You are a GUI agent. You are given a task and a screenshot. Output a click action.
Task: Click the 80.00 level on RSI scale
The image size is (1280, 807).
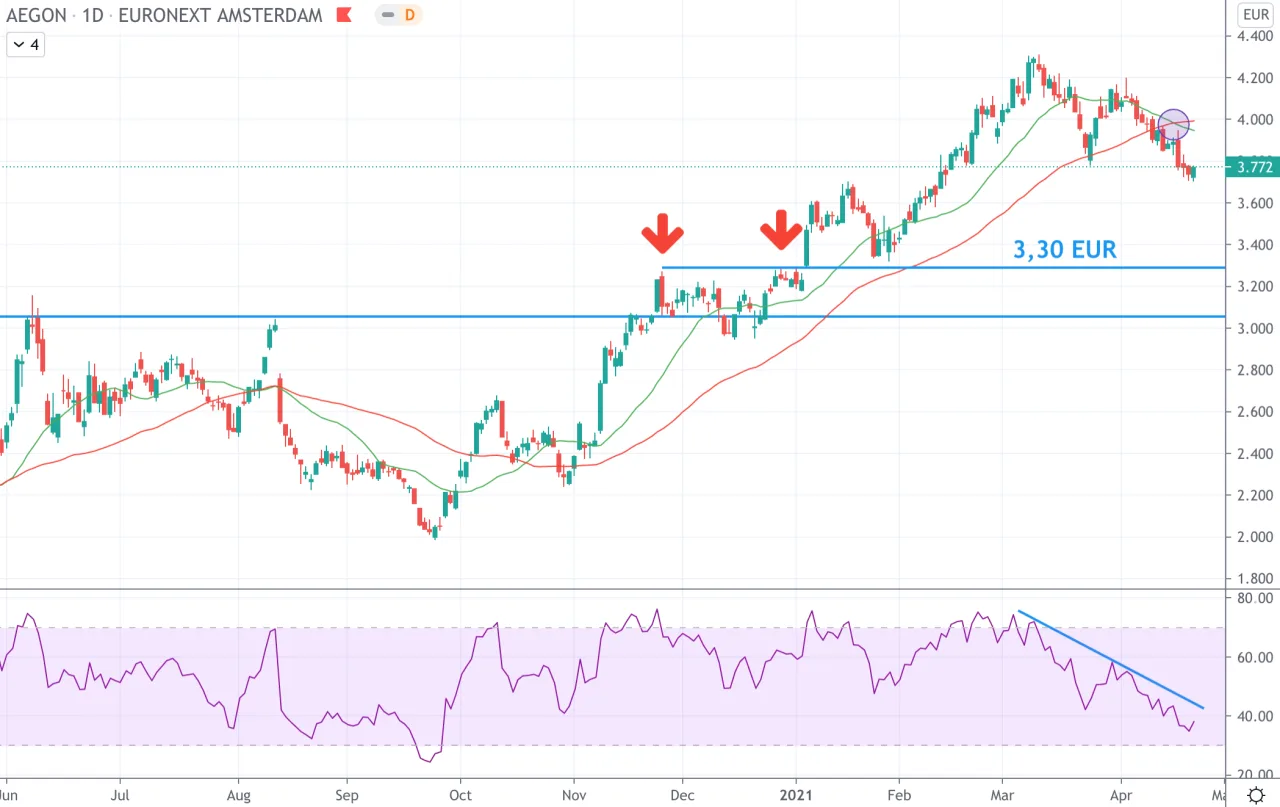pos(1254,598)
